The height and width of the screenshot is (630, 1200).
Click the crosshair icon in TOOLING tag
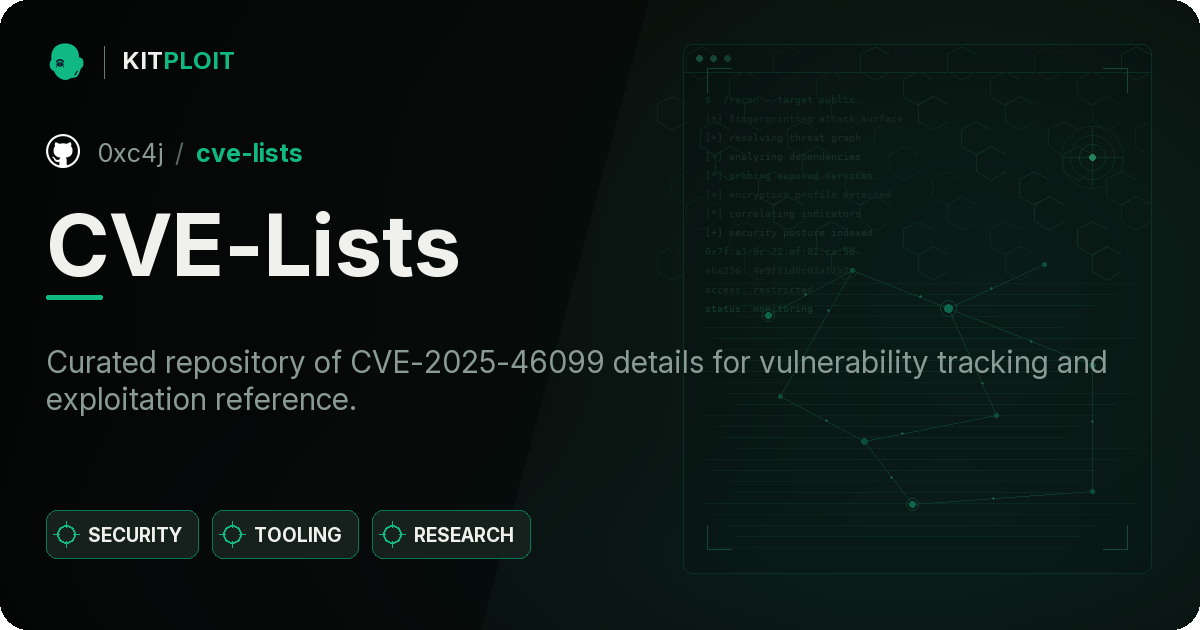click(x=233, y=535)
